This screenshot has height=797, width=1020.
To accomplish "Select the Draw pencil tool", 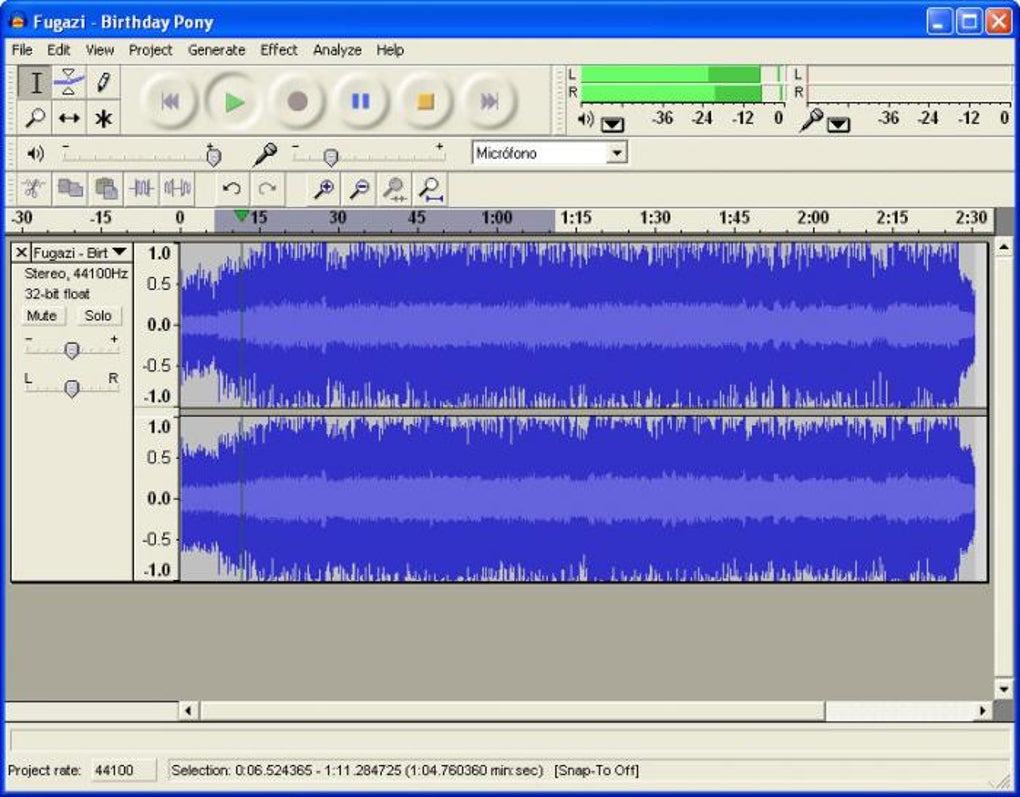I will click(x=102, y=82).
